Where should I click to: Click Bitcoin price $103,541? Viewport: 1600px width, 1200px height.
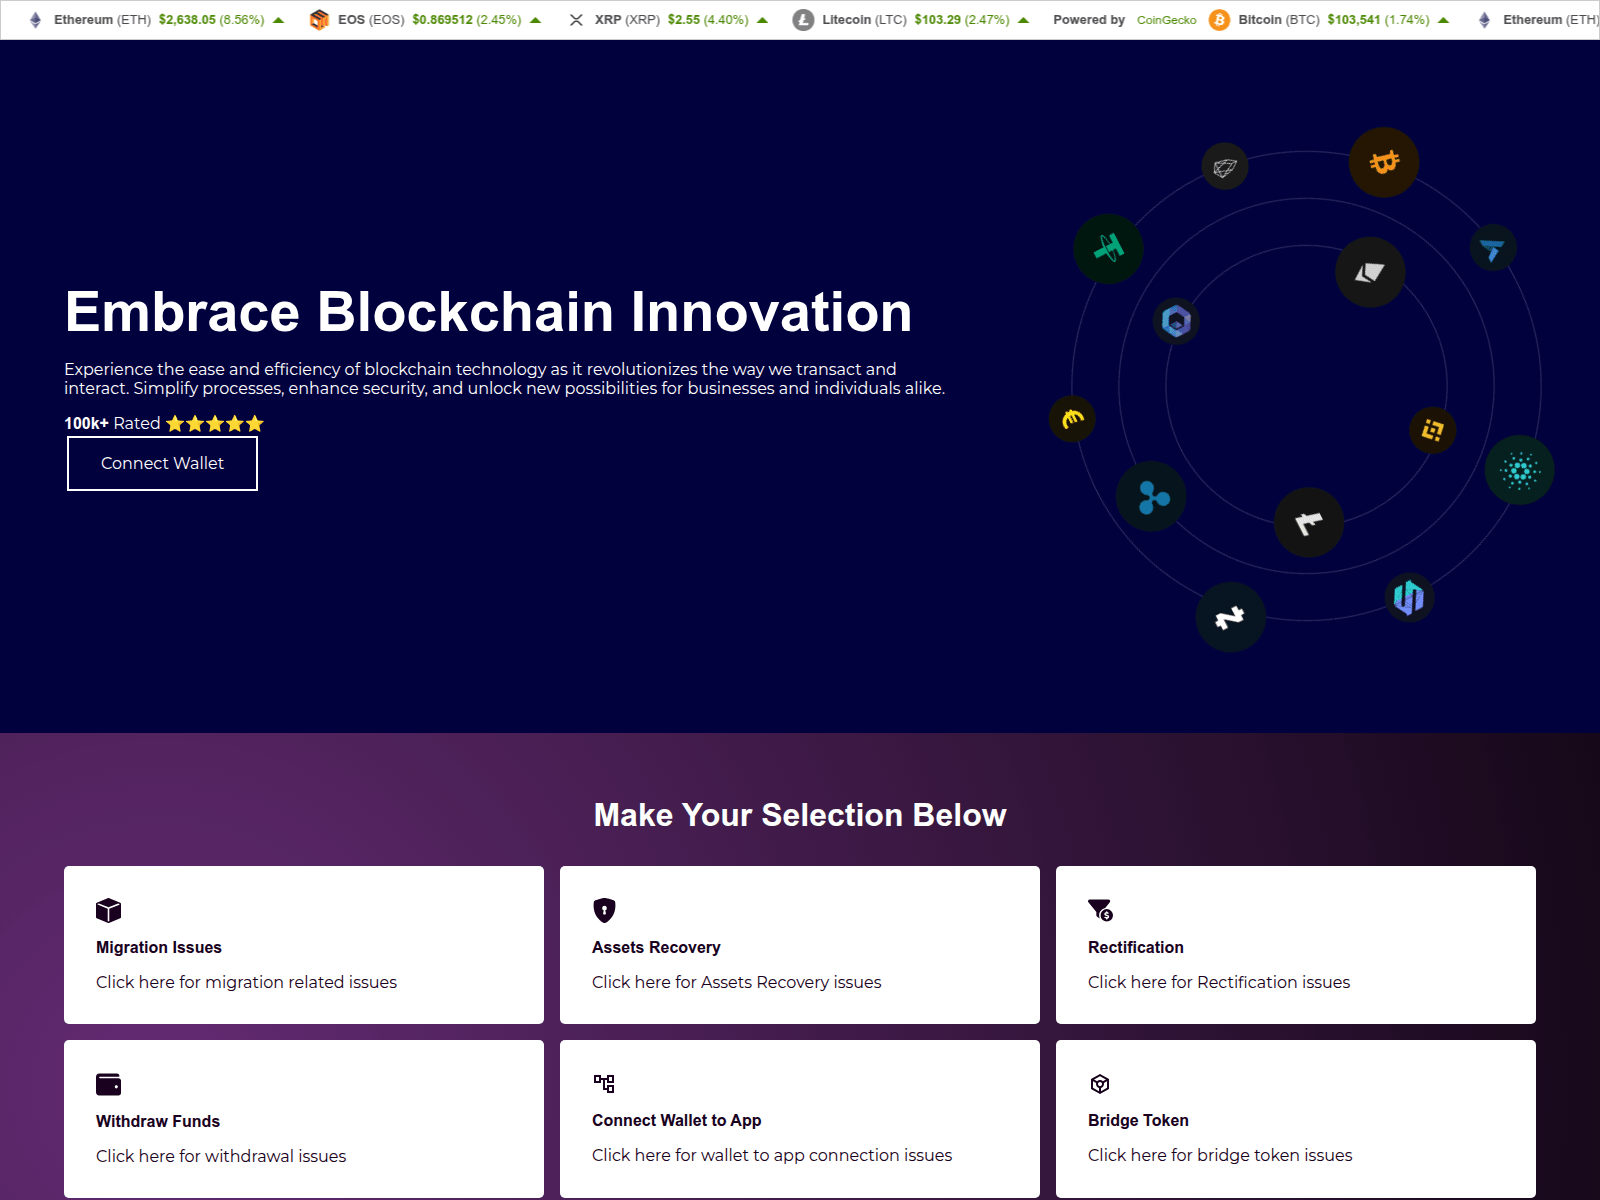[1354, 20]
